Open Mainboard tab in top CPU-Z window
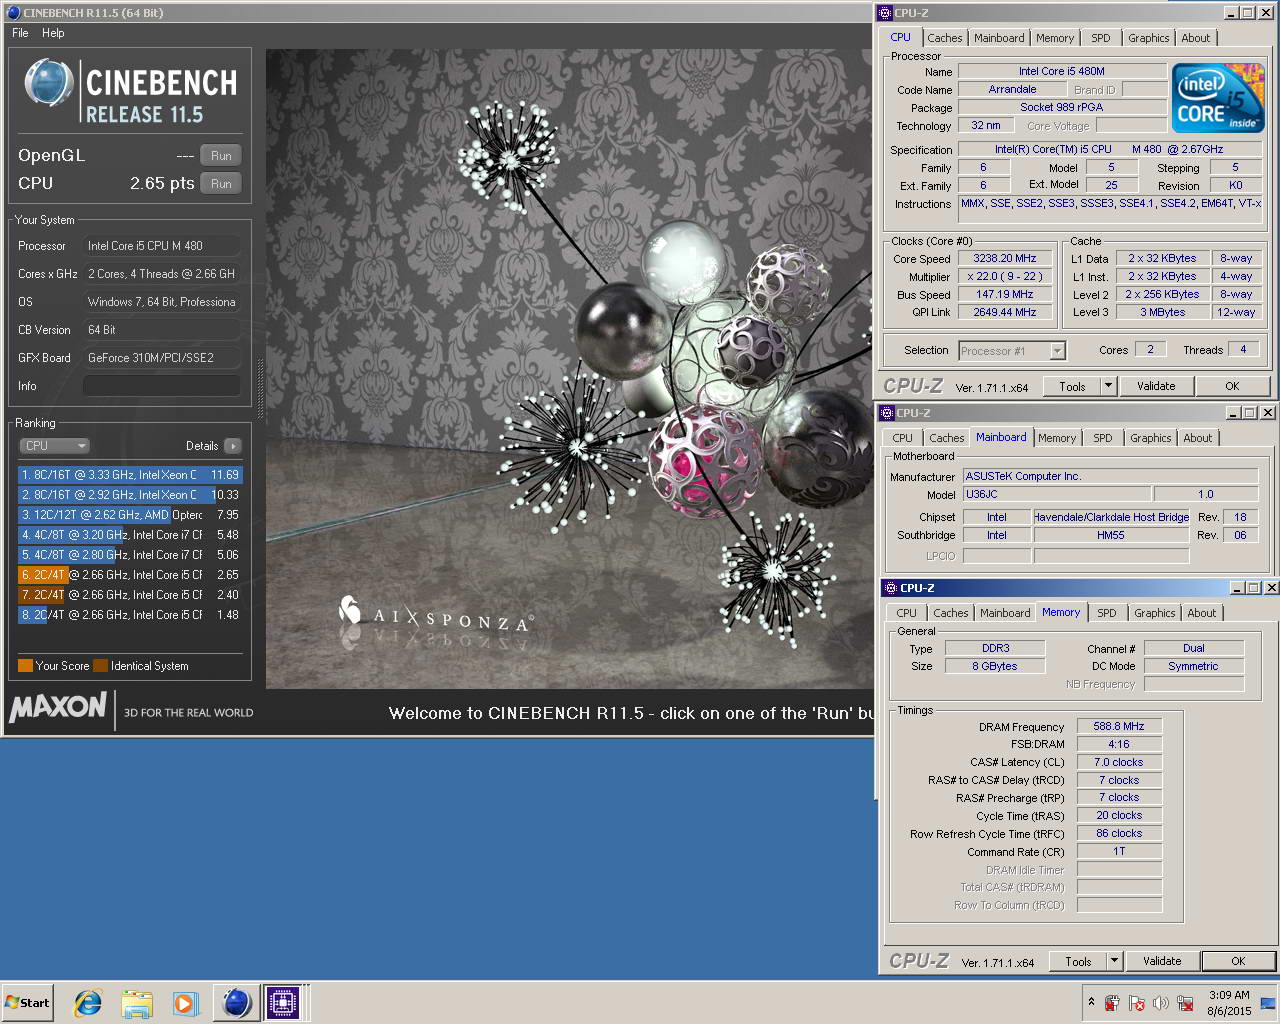The image size is (1280, 1024). [999, 38]
